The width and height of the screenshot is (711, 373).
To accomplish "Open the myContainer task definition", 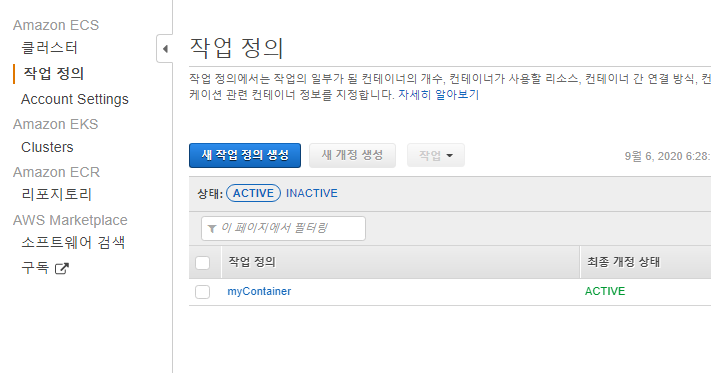I will tap(259, 291).
